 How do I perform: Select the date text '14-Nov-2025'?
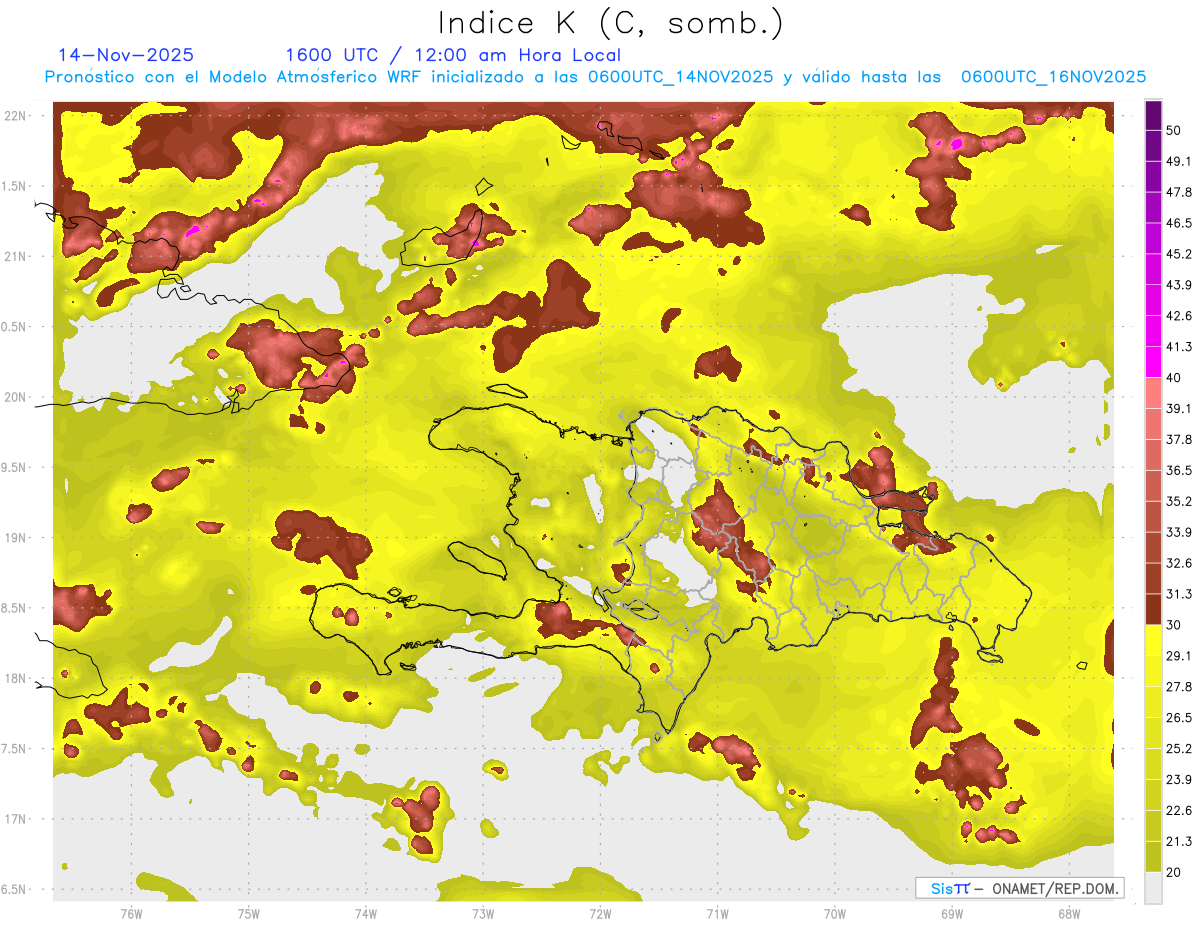coord(126,55)
